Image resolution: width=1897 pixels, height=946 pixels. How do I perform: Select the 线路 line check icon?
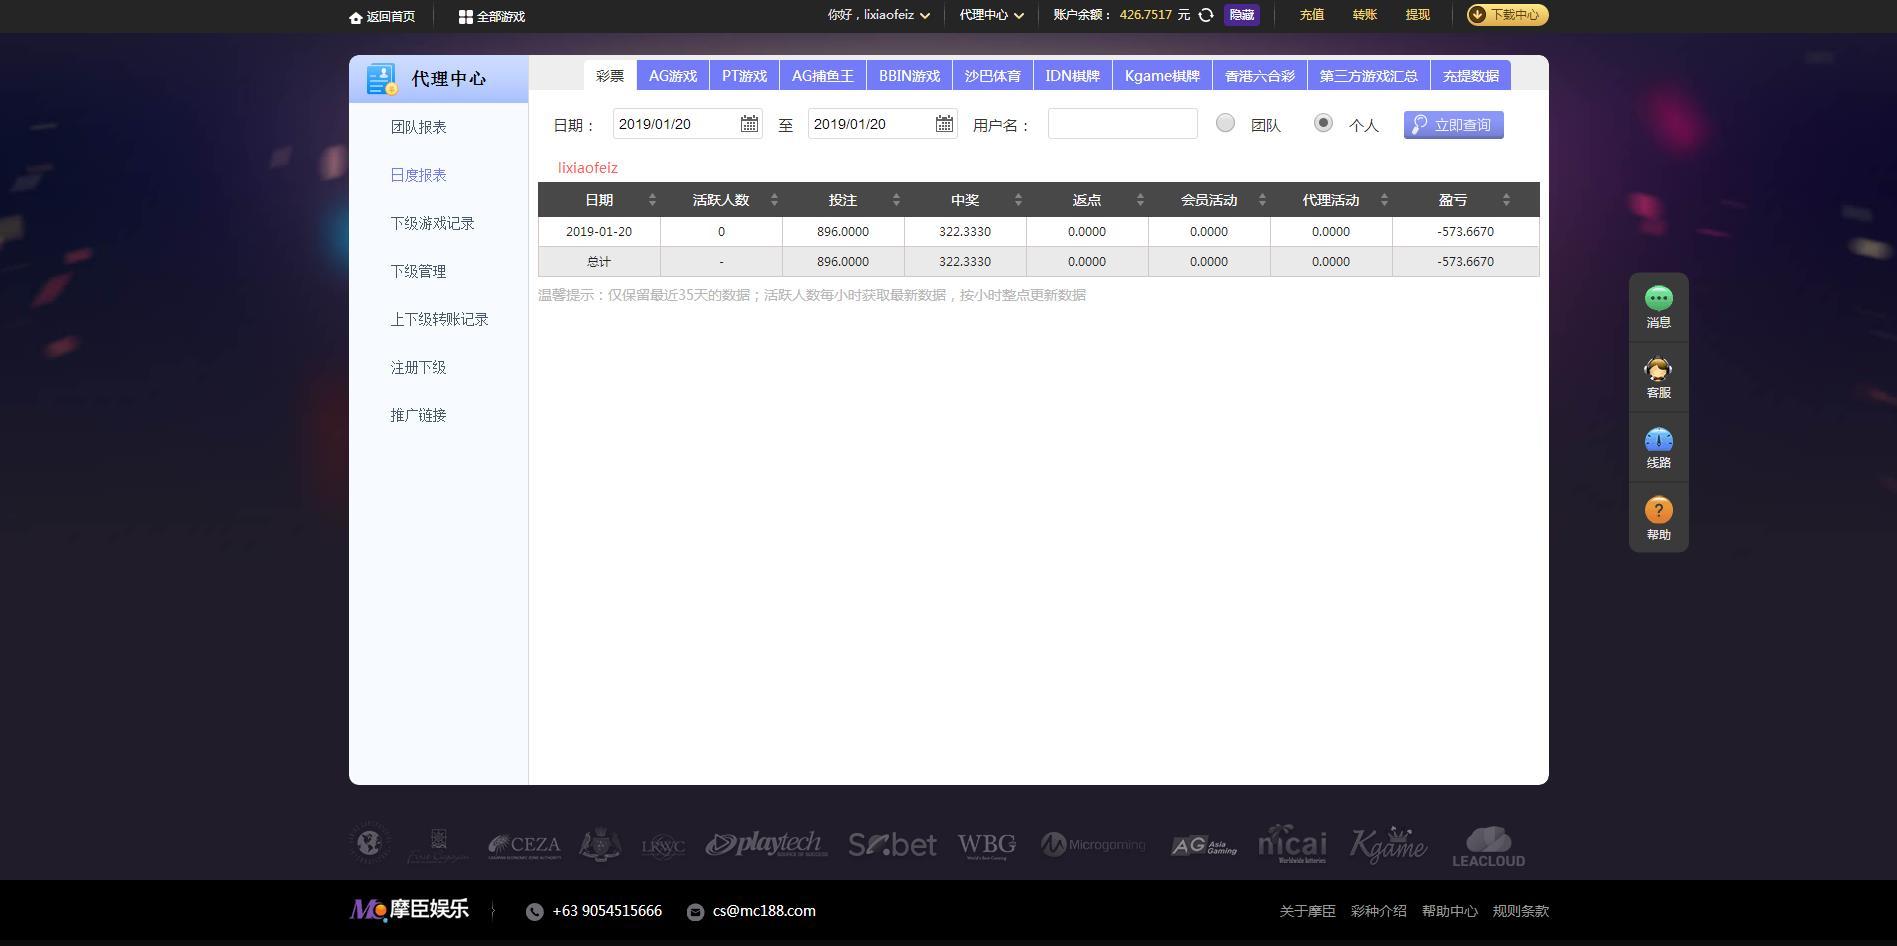[x=1658, y=440]
